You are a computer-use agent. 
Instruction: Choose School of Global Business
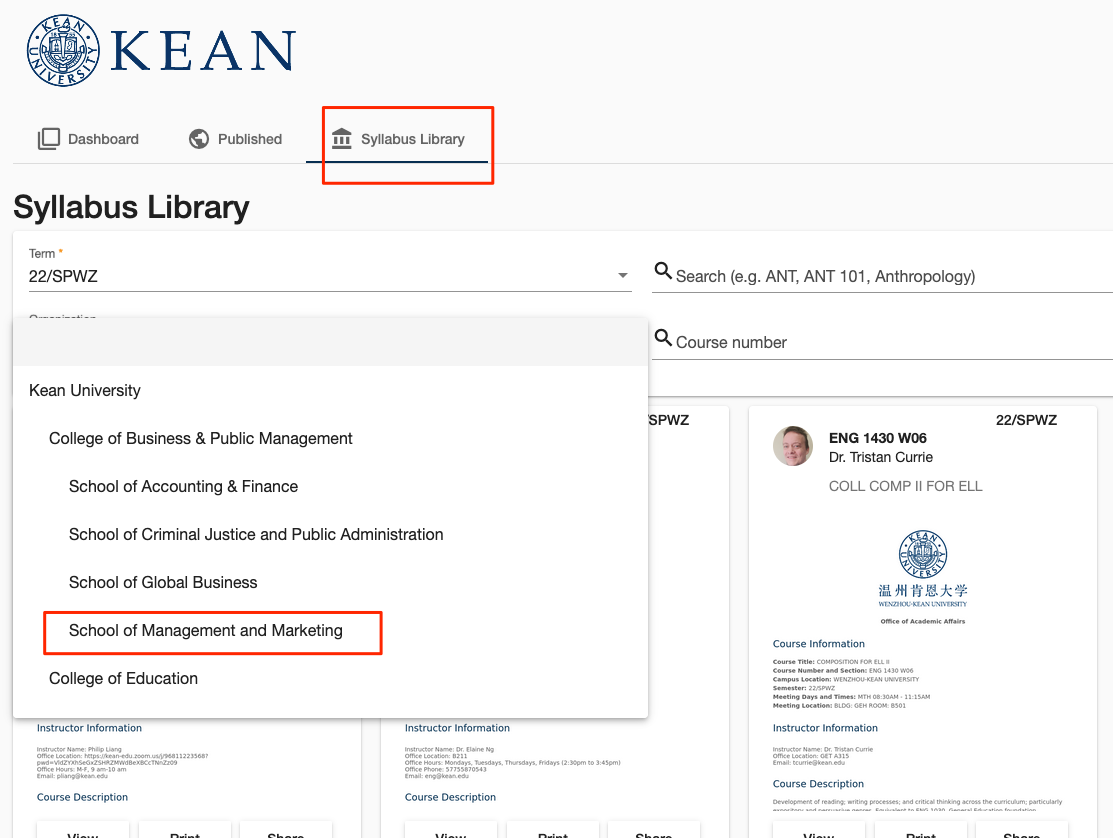pos(330,583)
